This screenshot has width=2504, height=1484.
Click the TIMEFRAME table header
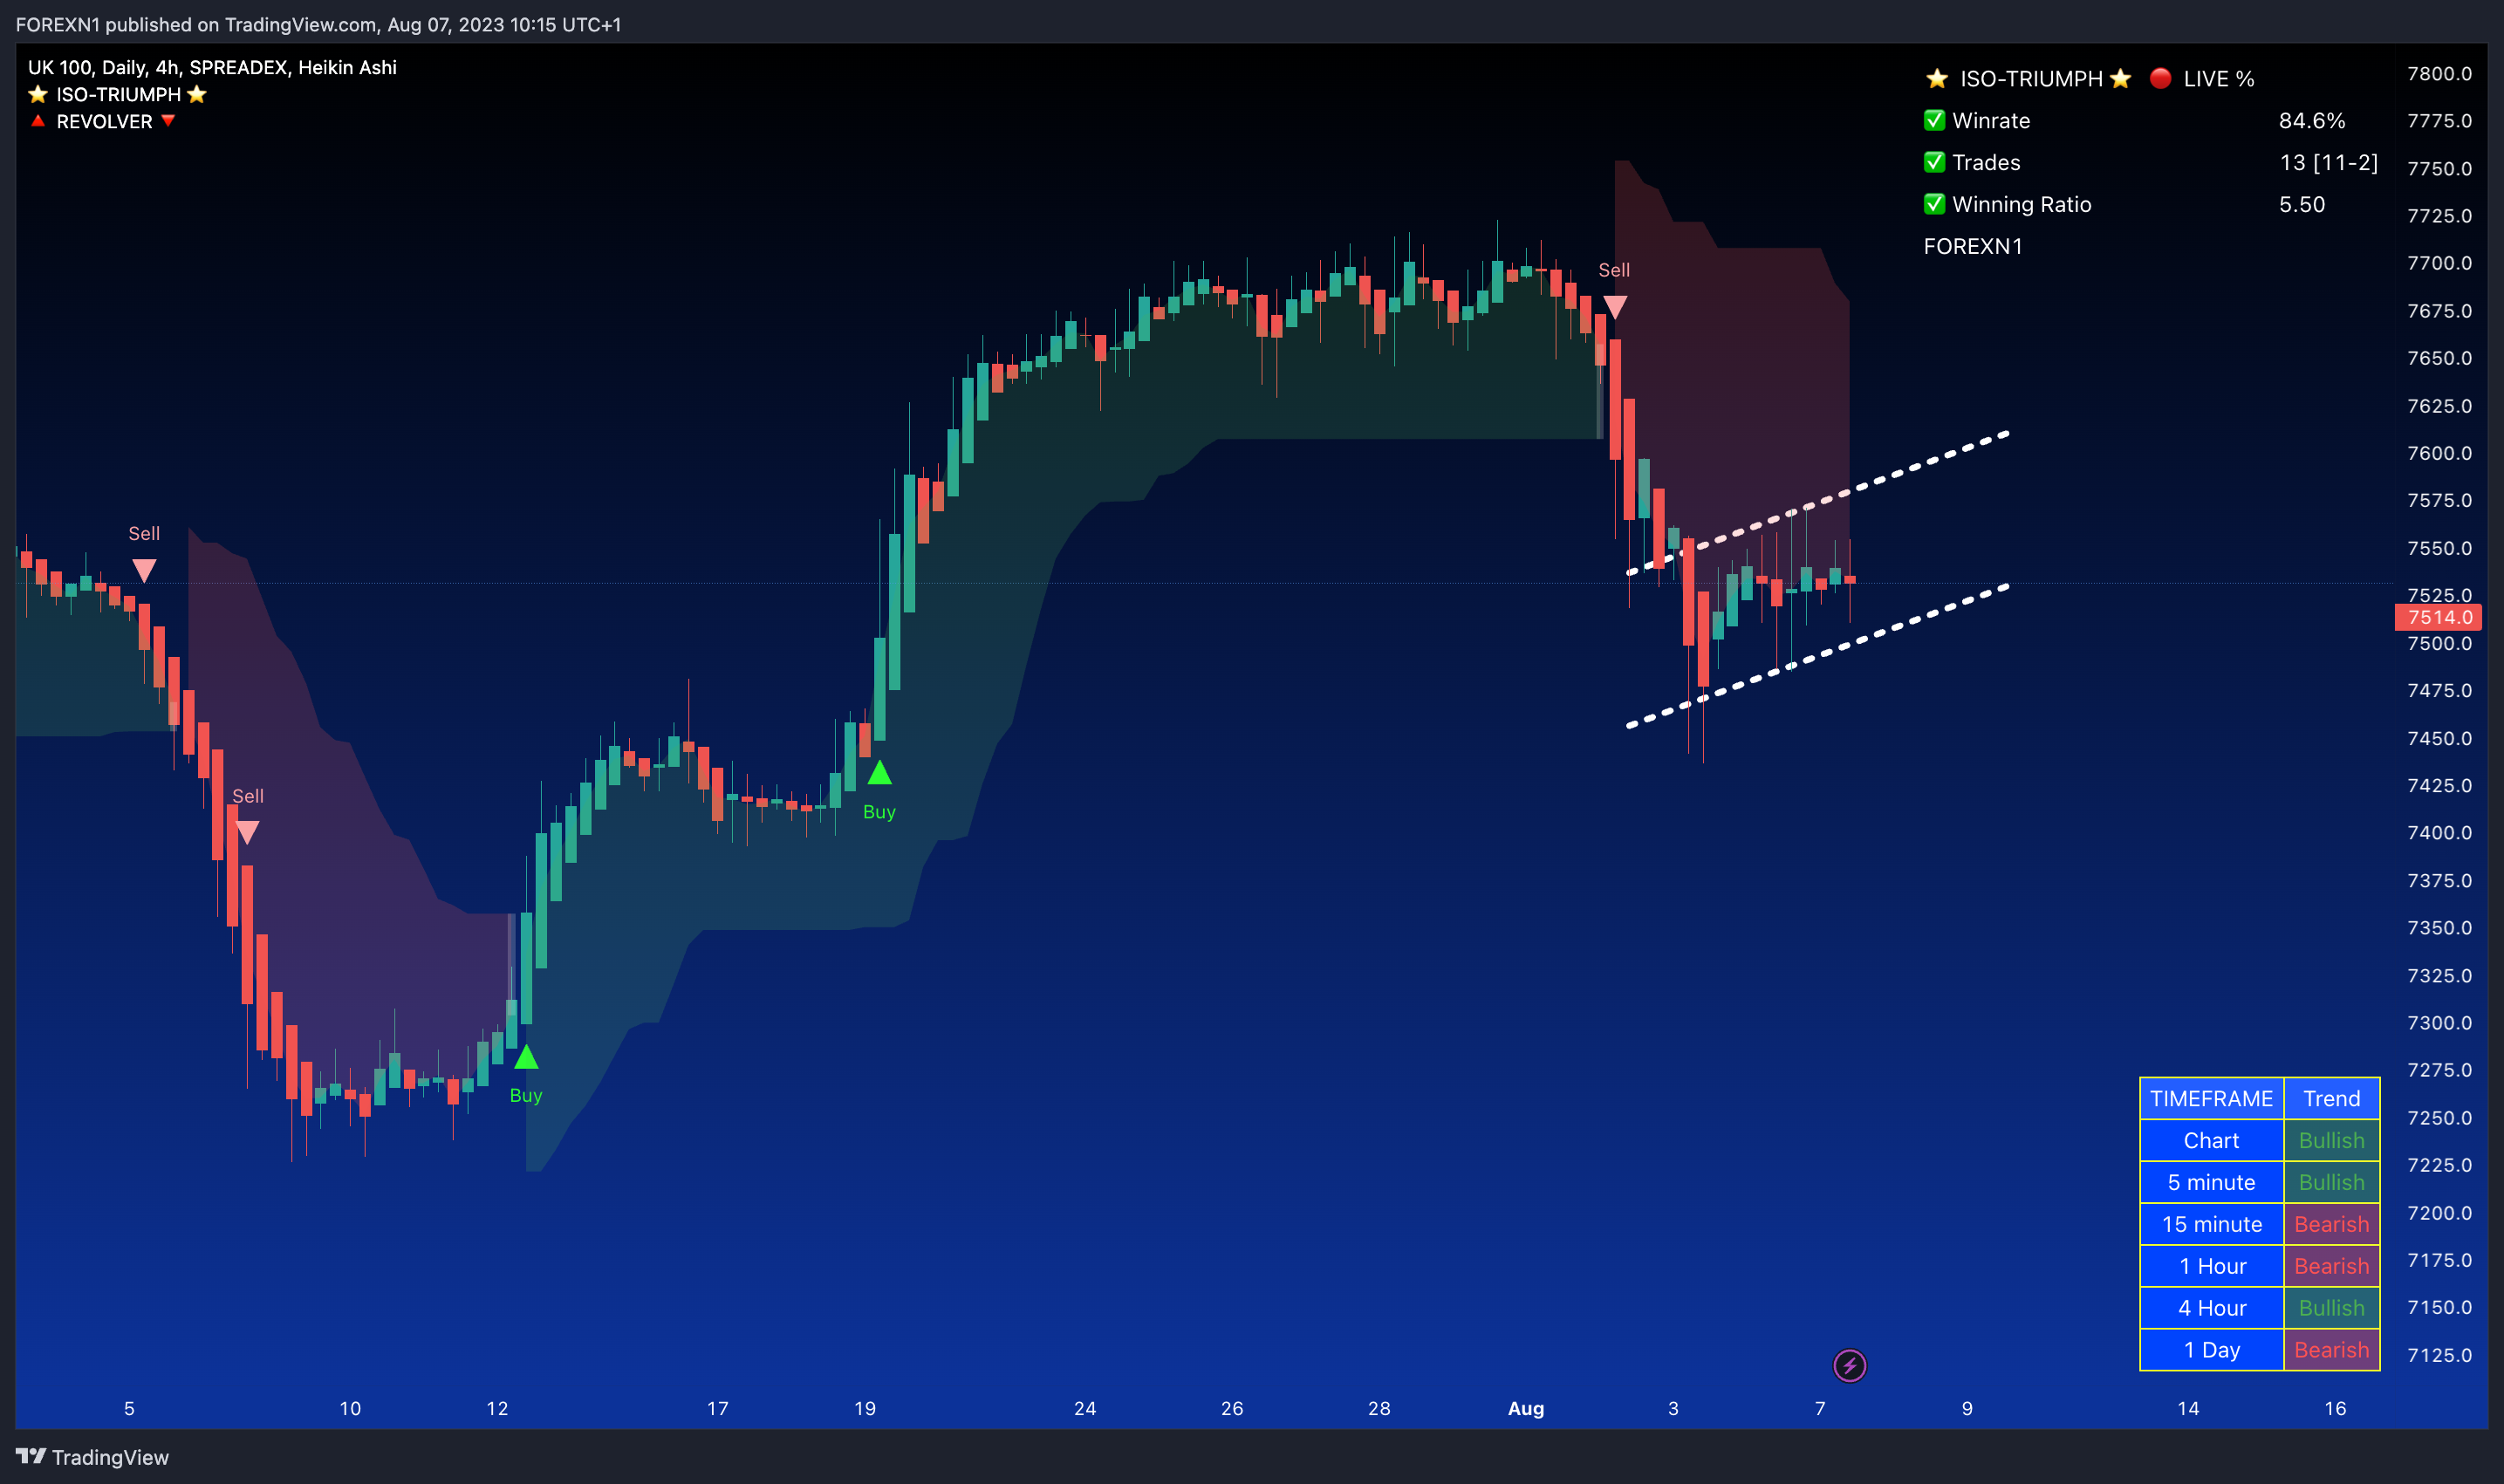[x=2212, y=1098]
